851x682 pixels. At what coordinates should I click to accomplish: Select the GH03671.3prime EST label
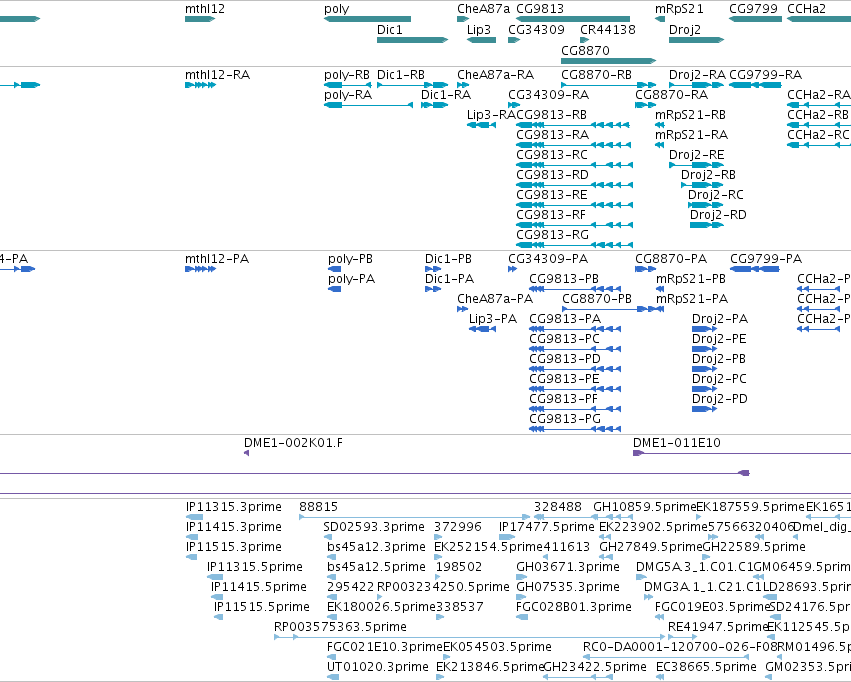pyautogui.click(x=568, y=567)
